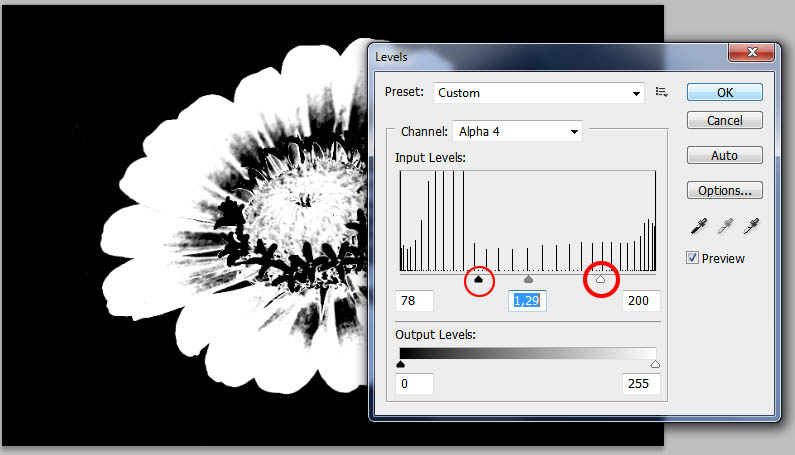Click the output levels white slider handle

(655, 365)
